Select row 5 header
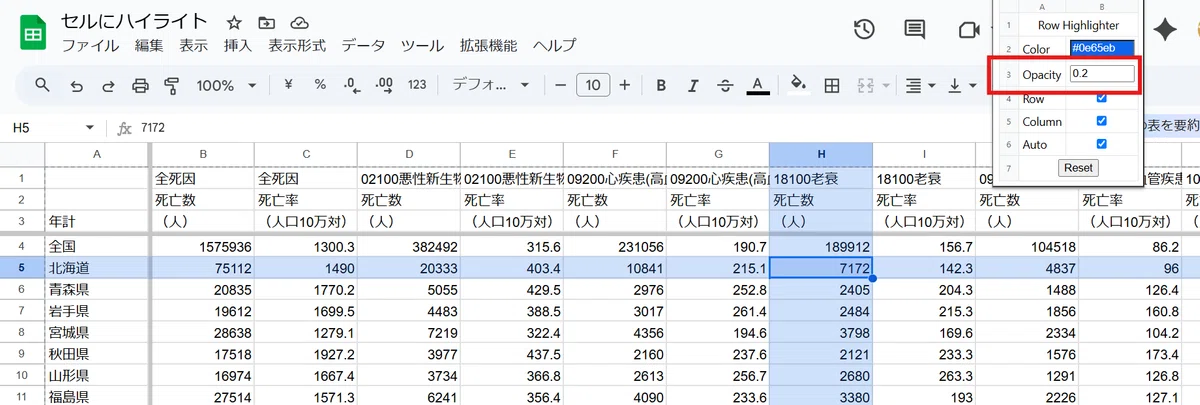Screen dimensions: 1200x405 [22, 267]
